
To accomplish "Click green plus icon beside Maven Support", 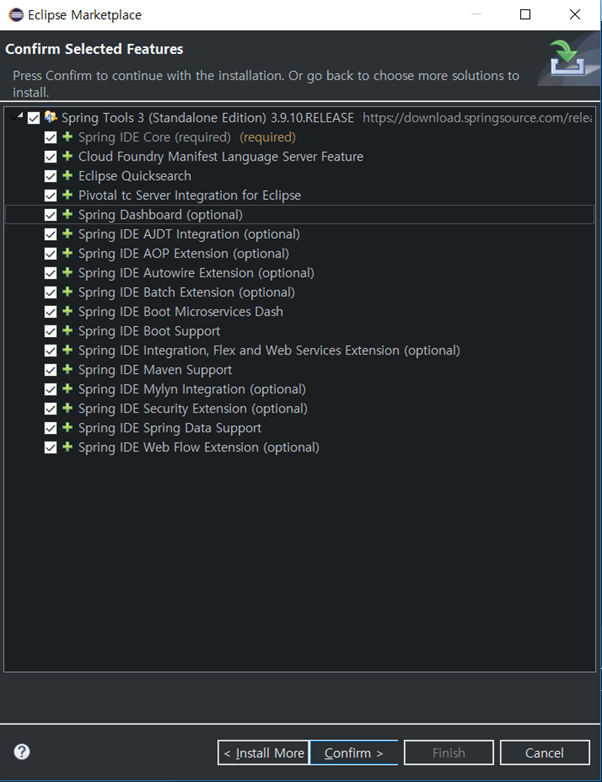I will pos(67,370).
